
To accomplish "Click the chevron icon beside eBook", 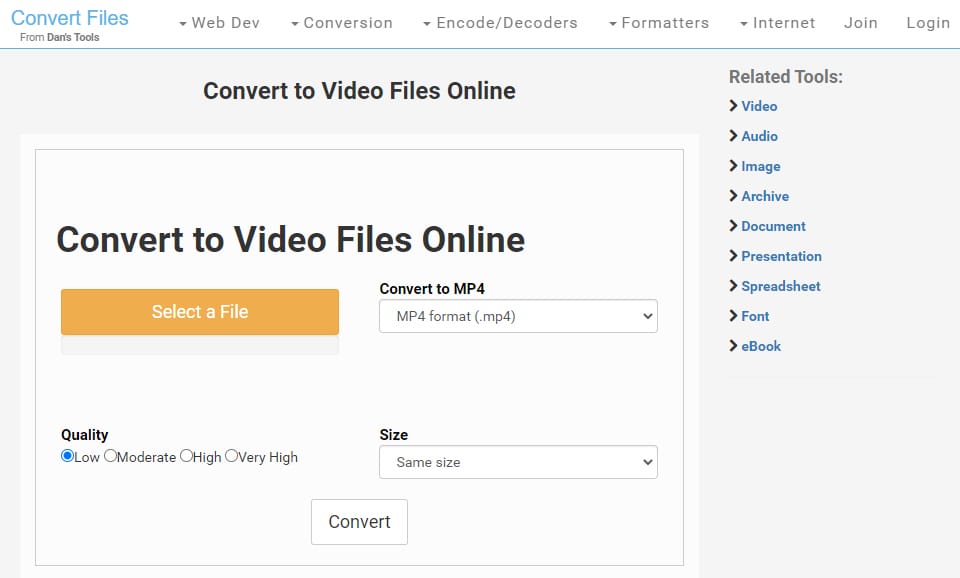I will tap(734, 346).
